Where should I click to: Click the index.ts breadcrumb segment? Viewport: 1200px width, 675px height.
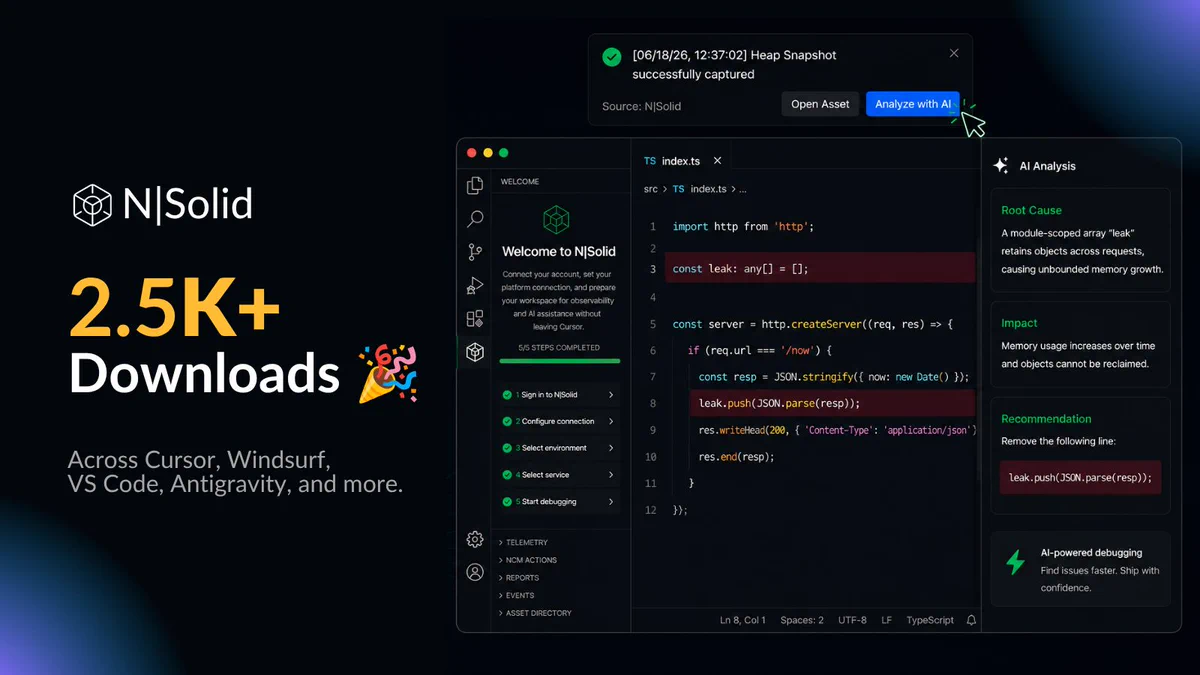pyautogui.click(x=708, y=189)
